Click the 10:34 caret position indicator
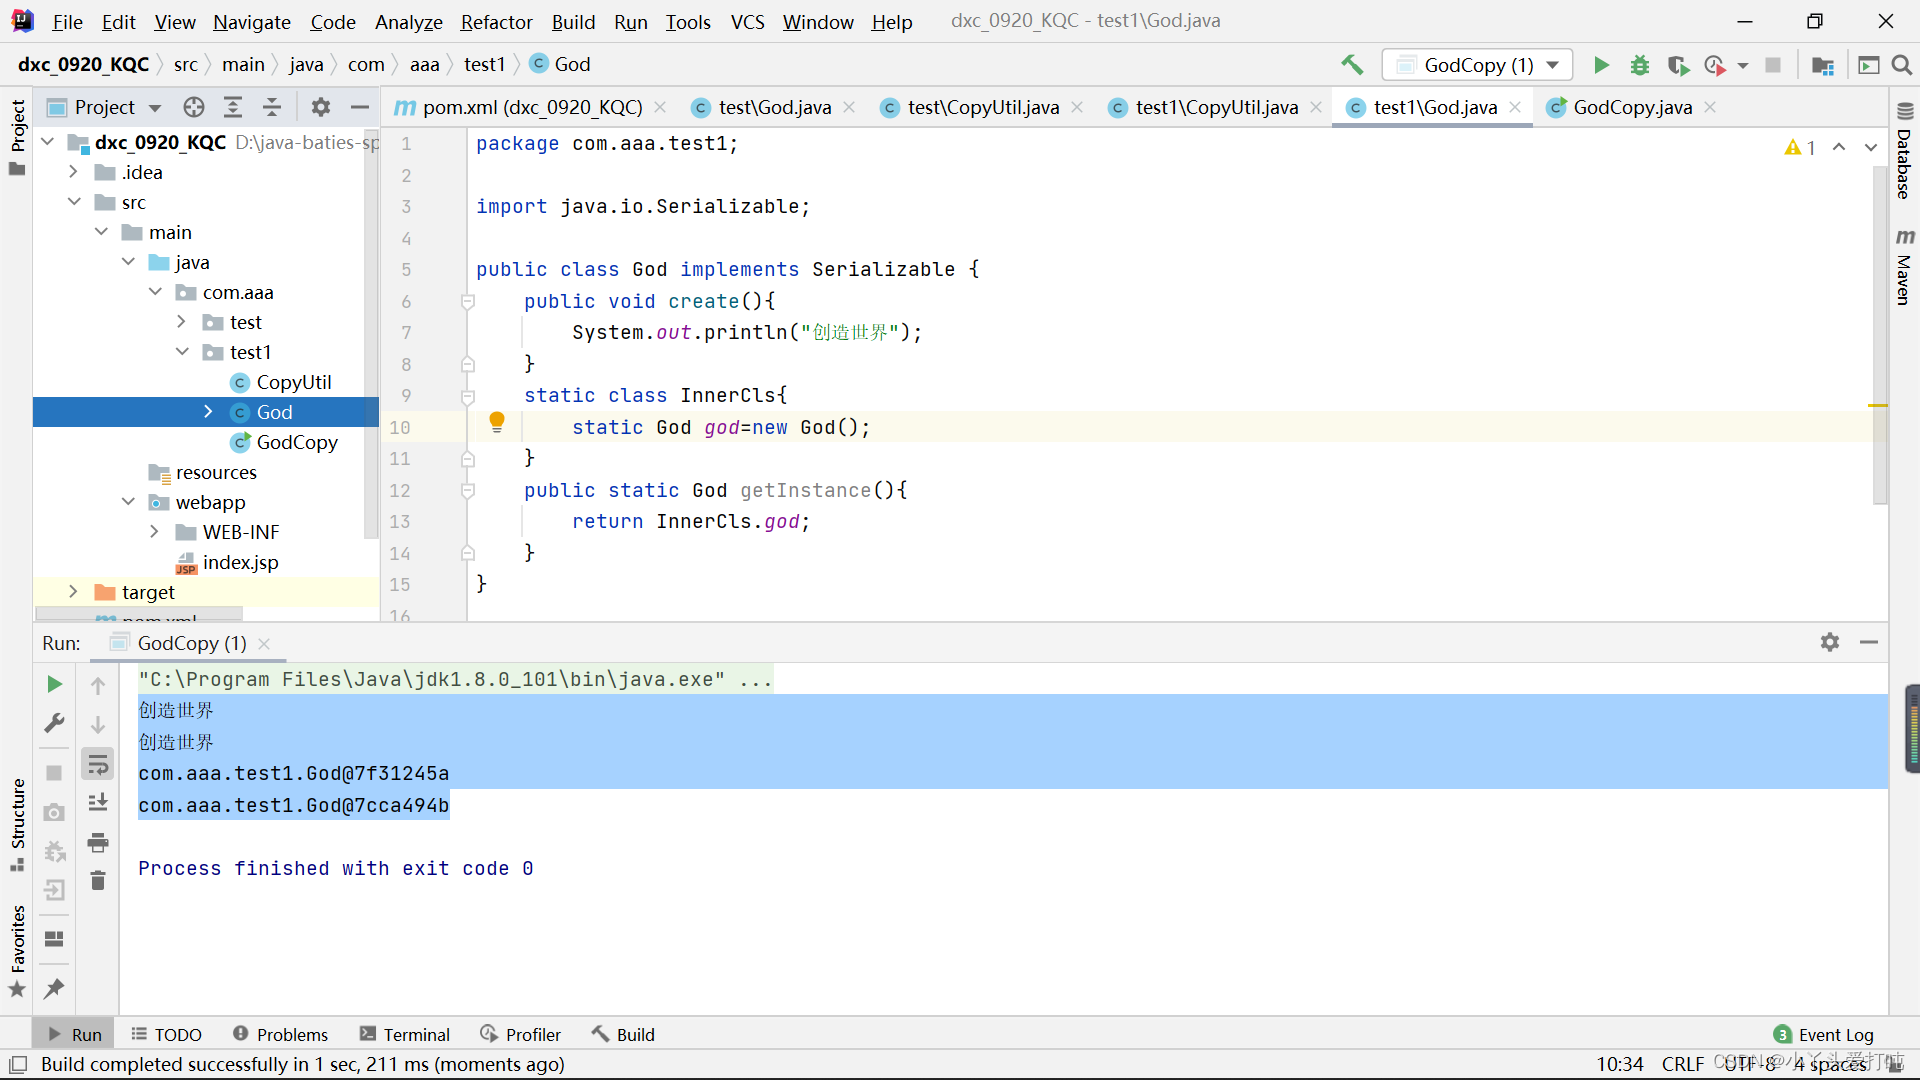Image resolution: width=1920 pixels, height=1080 pixels. [x=1620, y=1064]
